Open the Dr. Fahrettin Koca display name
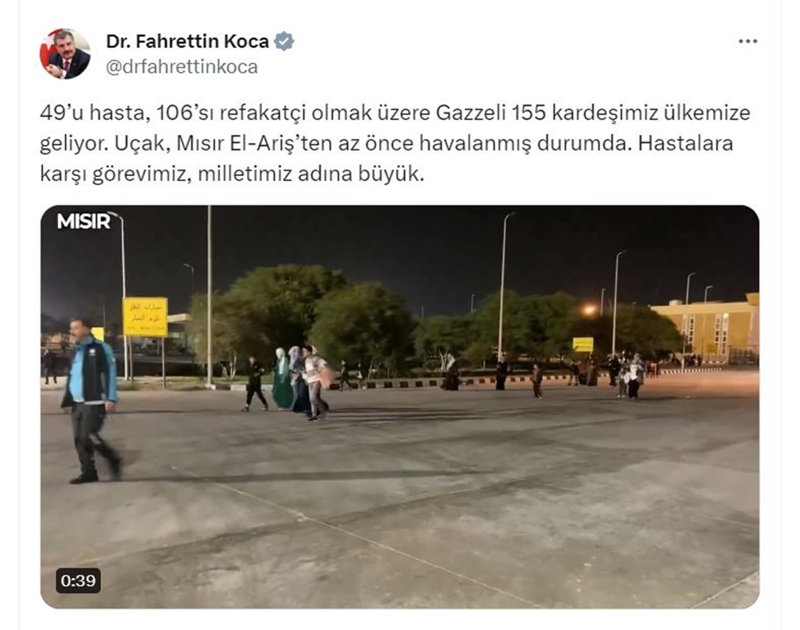The width and height of the screenshot is (800, 630). (187, 41)
